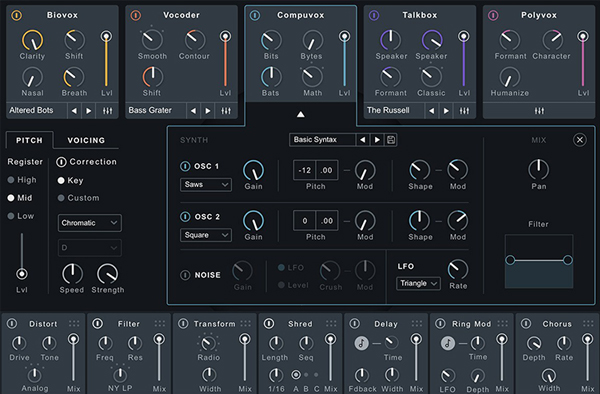Grab the Shred module reorder handle

click(x=331, y=324)
